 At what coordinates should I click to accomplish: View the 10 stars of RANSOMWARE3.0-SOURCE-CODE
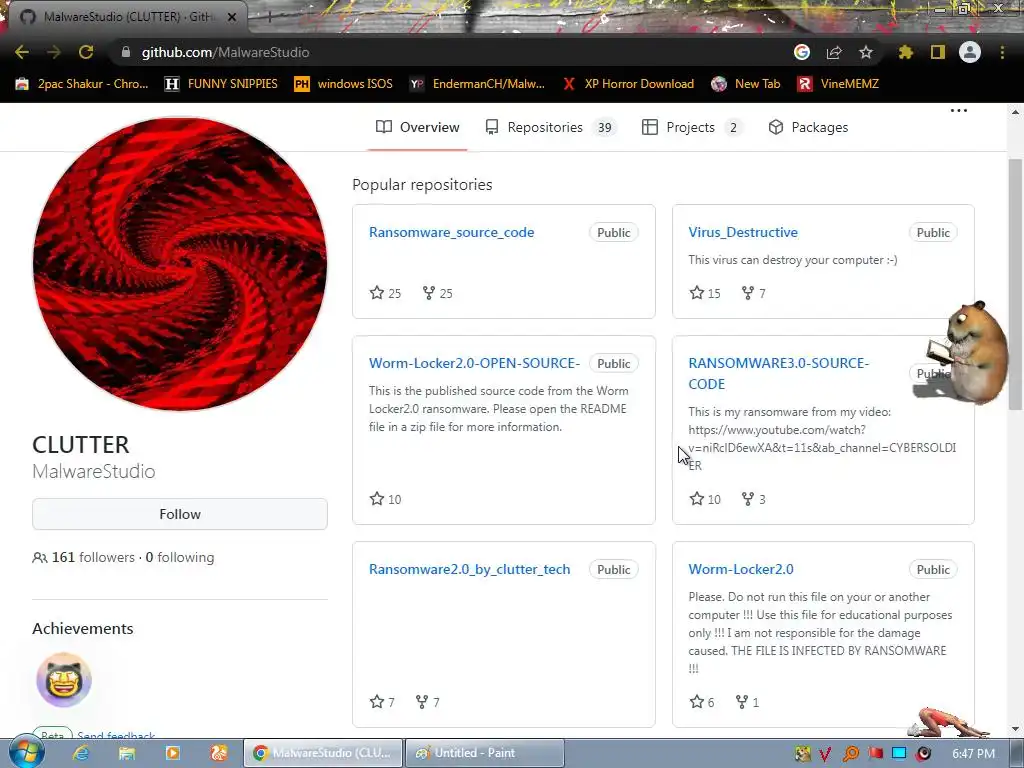(x=705, y=499)
